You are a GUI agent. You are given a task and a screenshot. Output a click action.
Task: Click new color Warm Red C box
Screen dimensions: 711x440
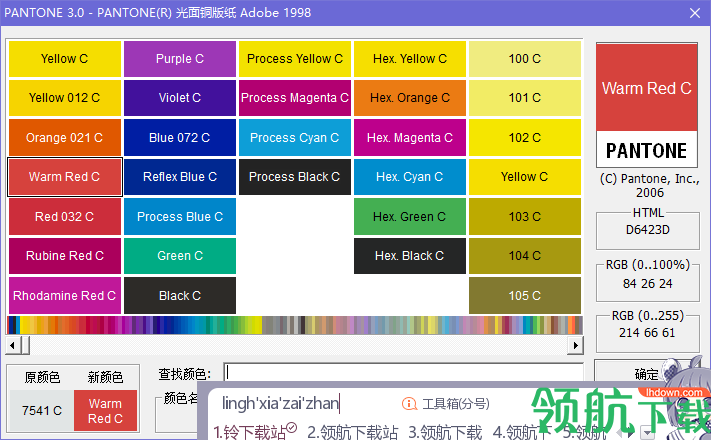tap(105, 411)
